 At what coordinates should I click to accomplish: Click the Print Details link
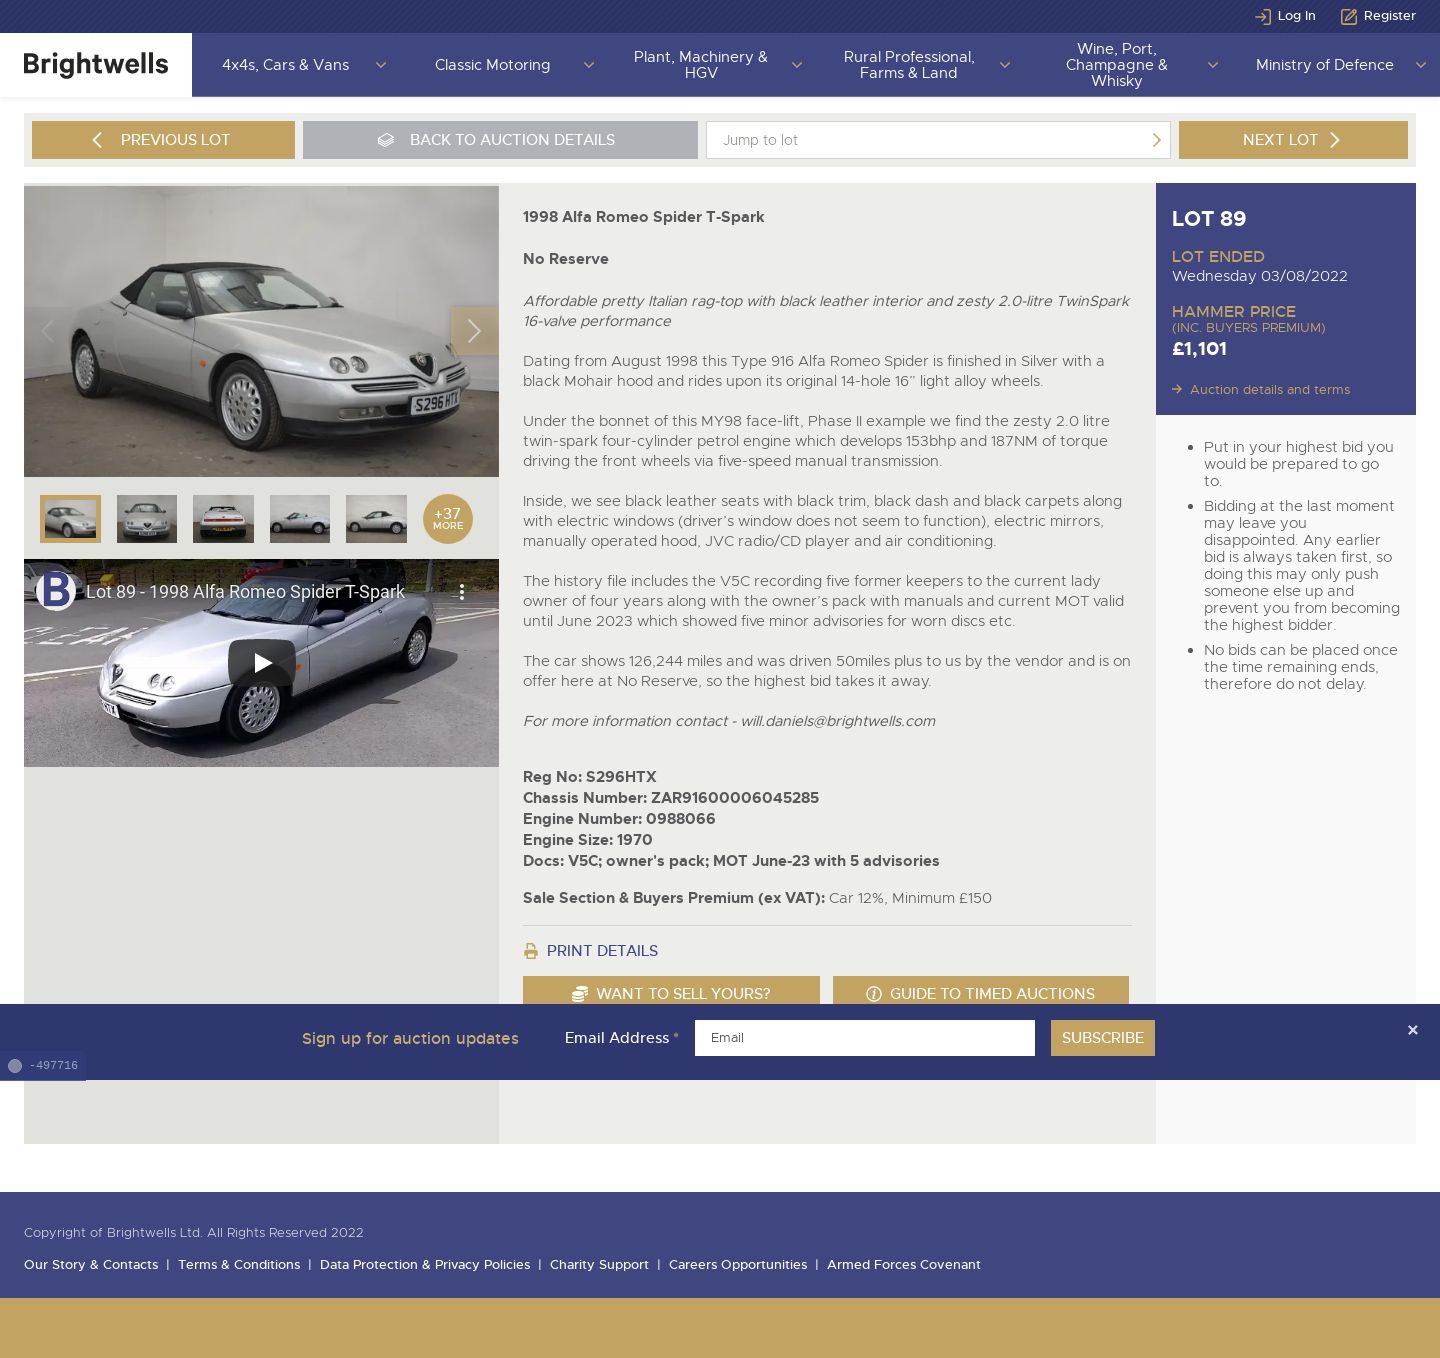pos(602,951)
